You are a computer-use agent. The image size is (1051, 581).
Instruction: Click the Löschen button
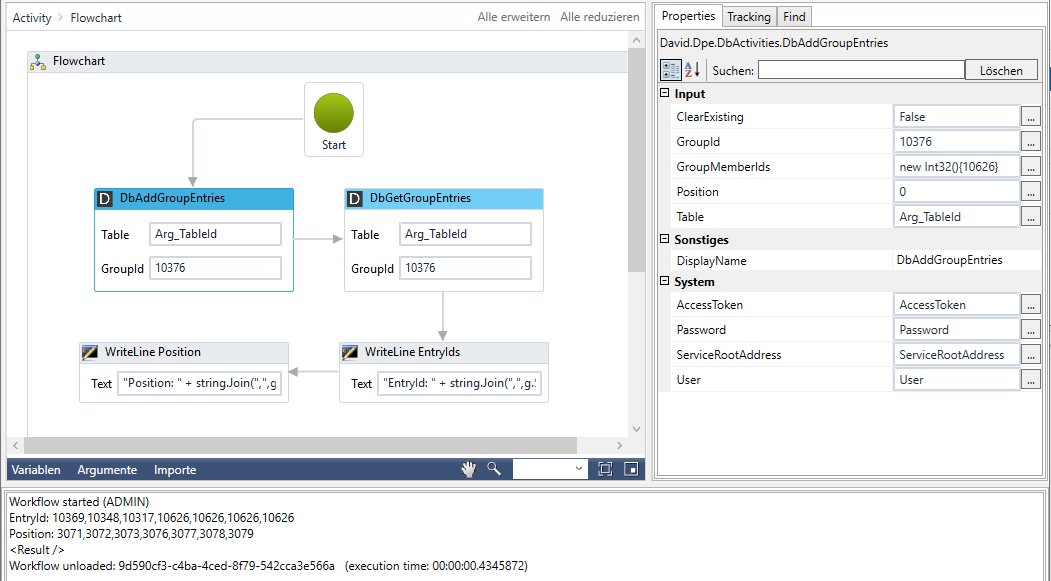coord(1001,70)
